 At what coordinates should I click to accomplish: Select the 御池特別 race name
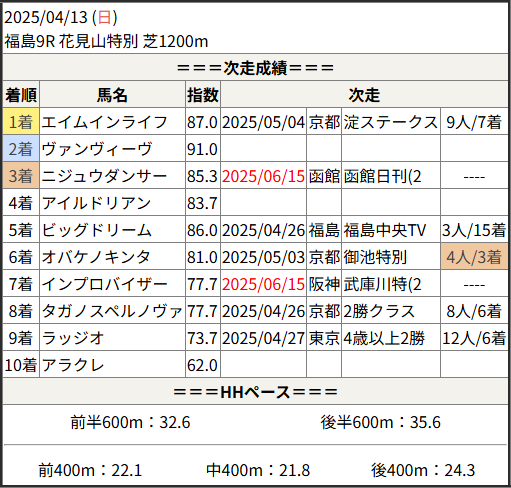pos(375,257)
